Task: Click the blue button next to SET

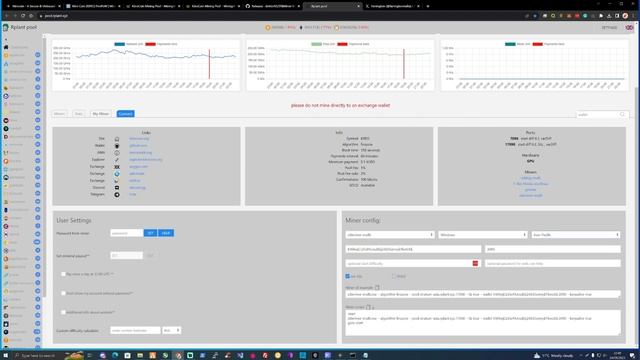Action: (166, 233)
